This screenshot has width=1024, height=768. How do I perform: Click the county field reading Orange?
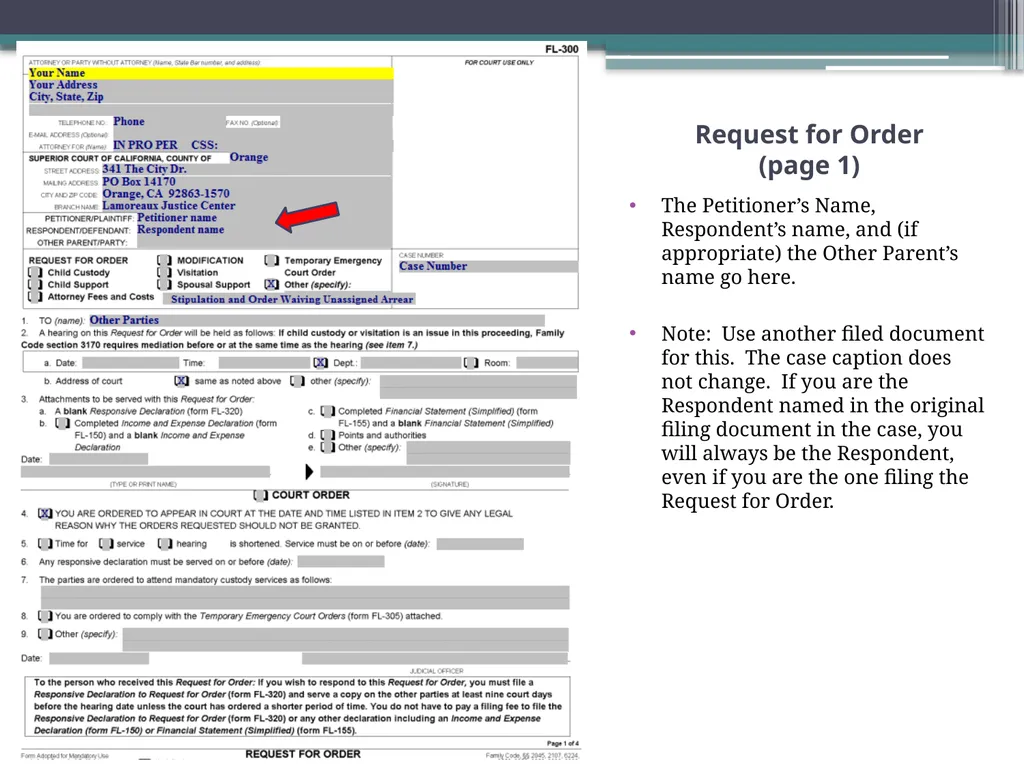(x=310, y=157)
